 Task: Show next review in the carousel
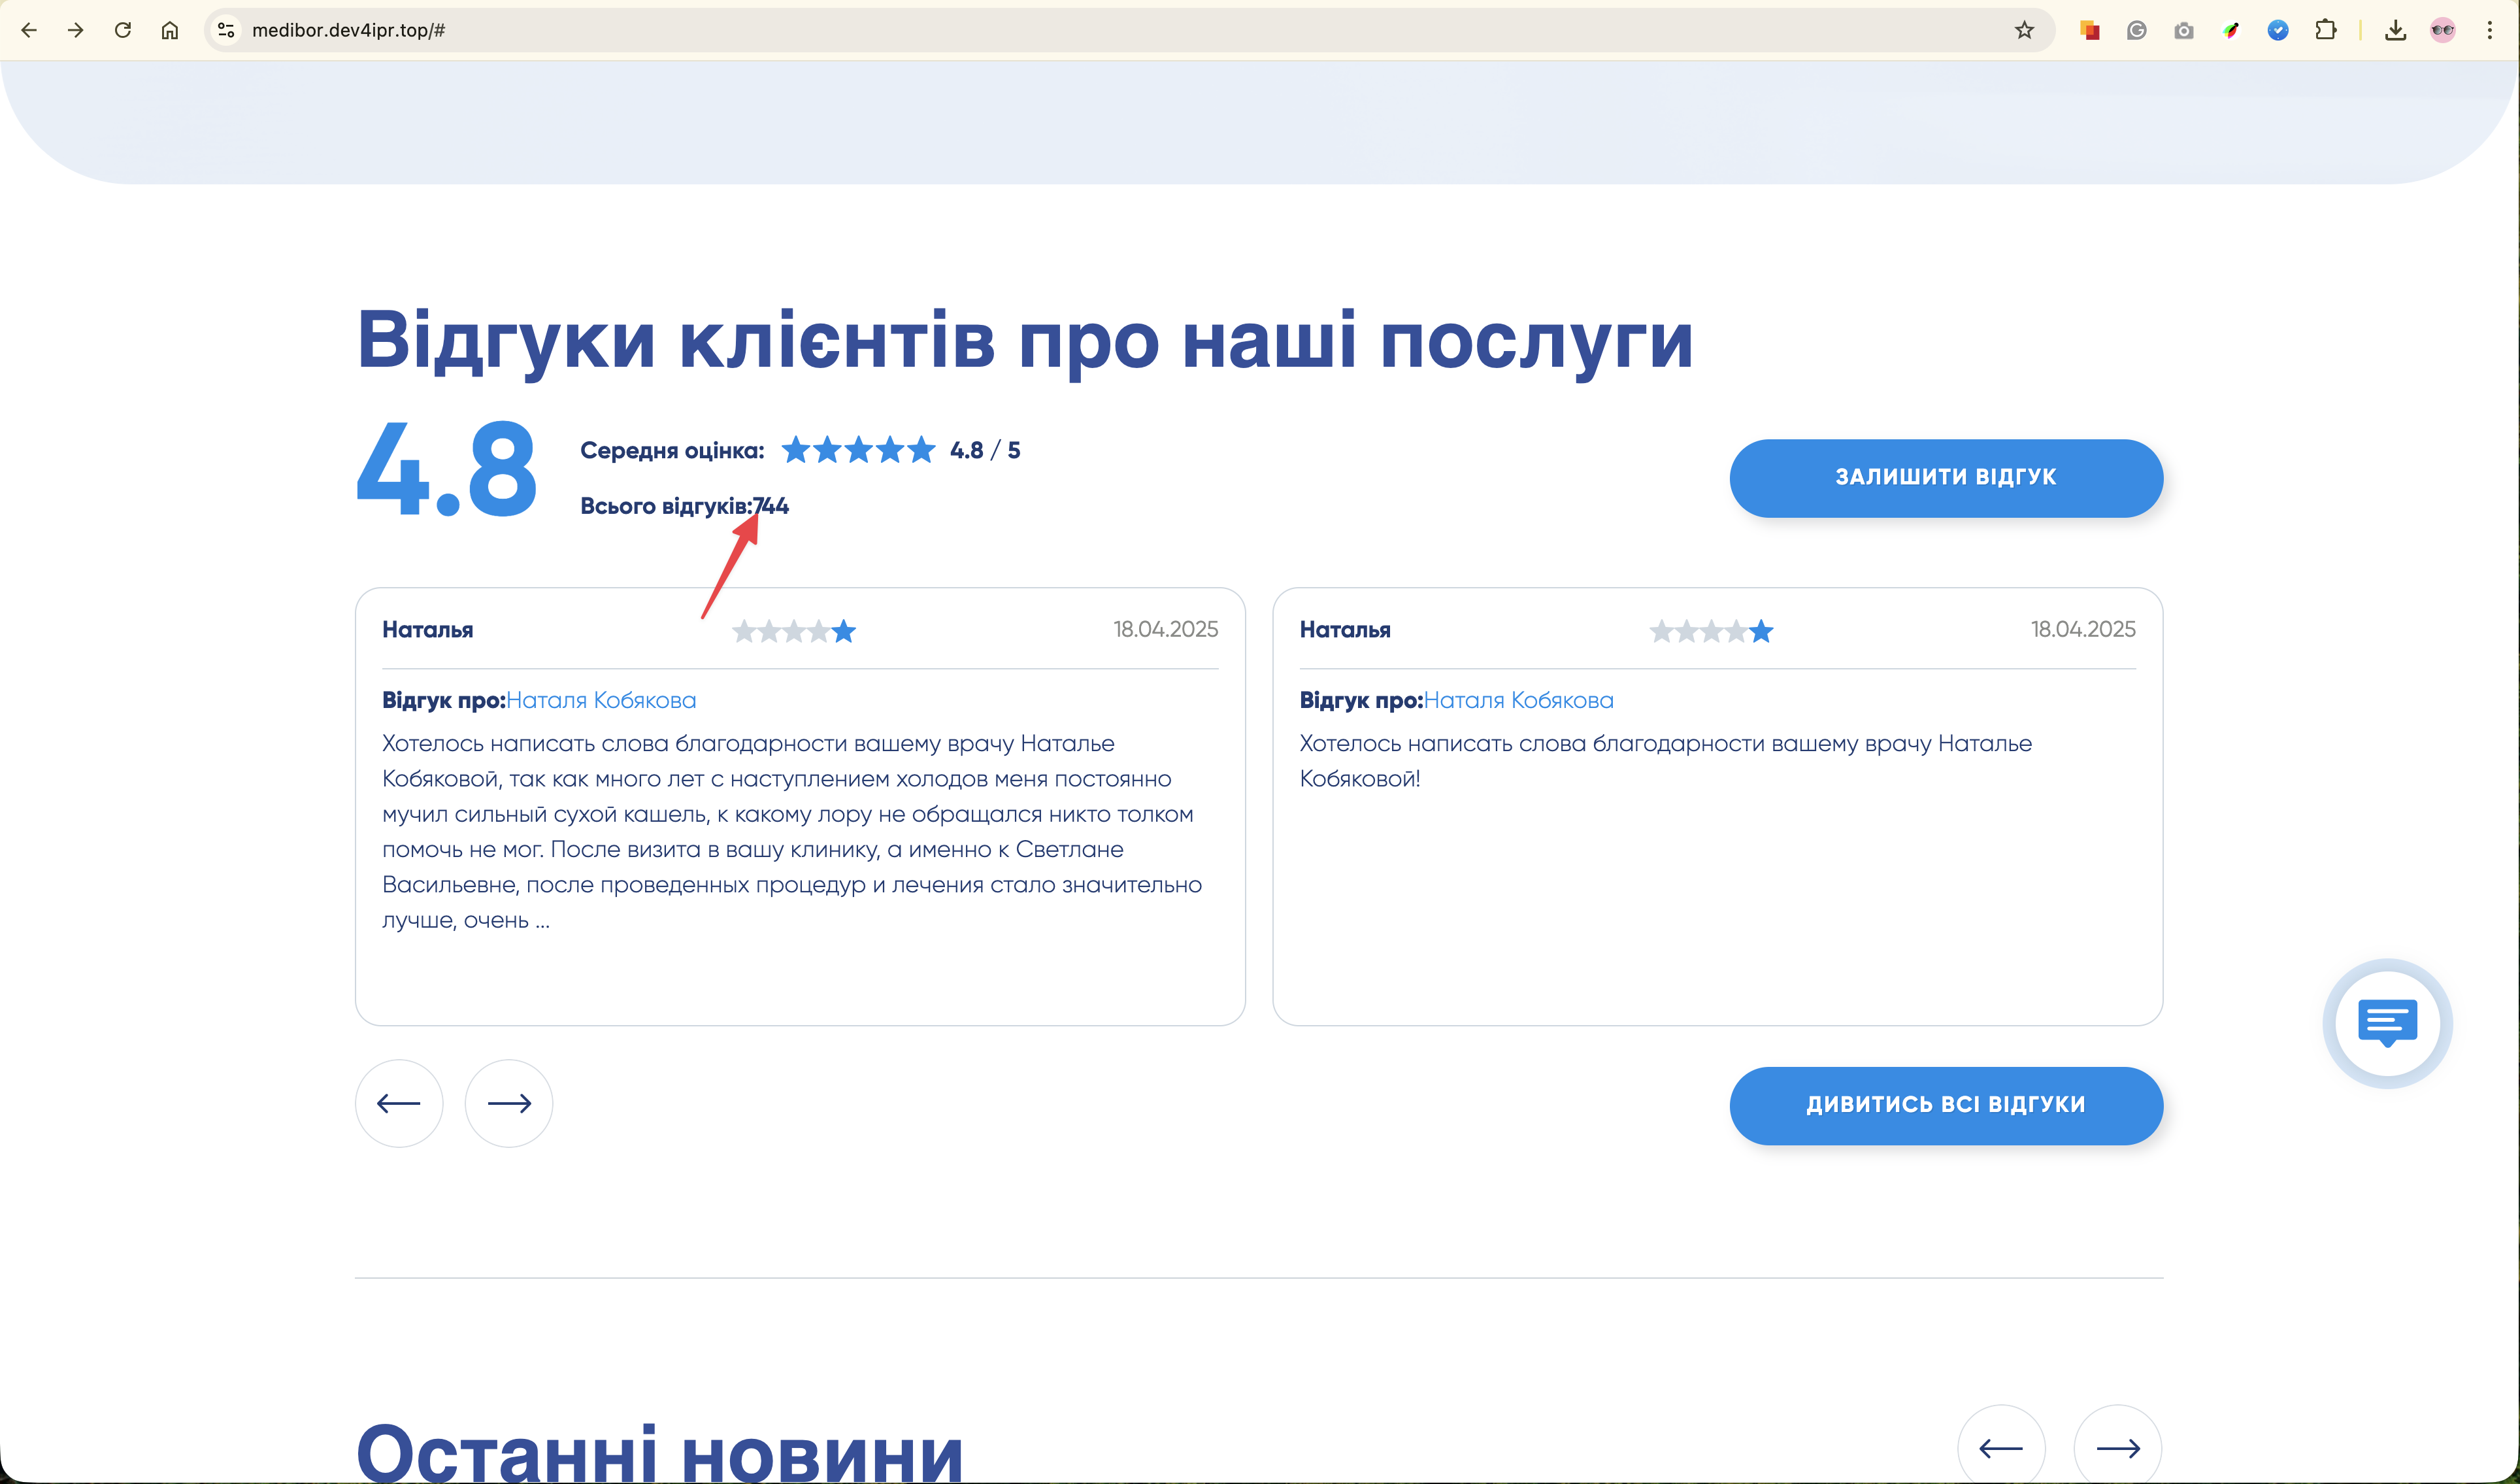(x=509, y=1103)
